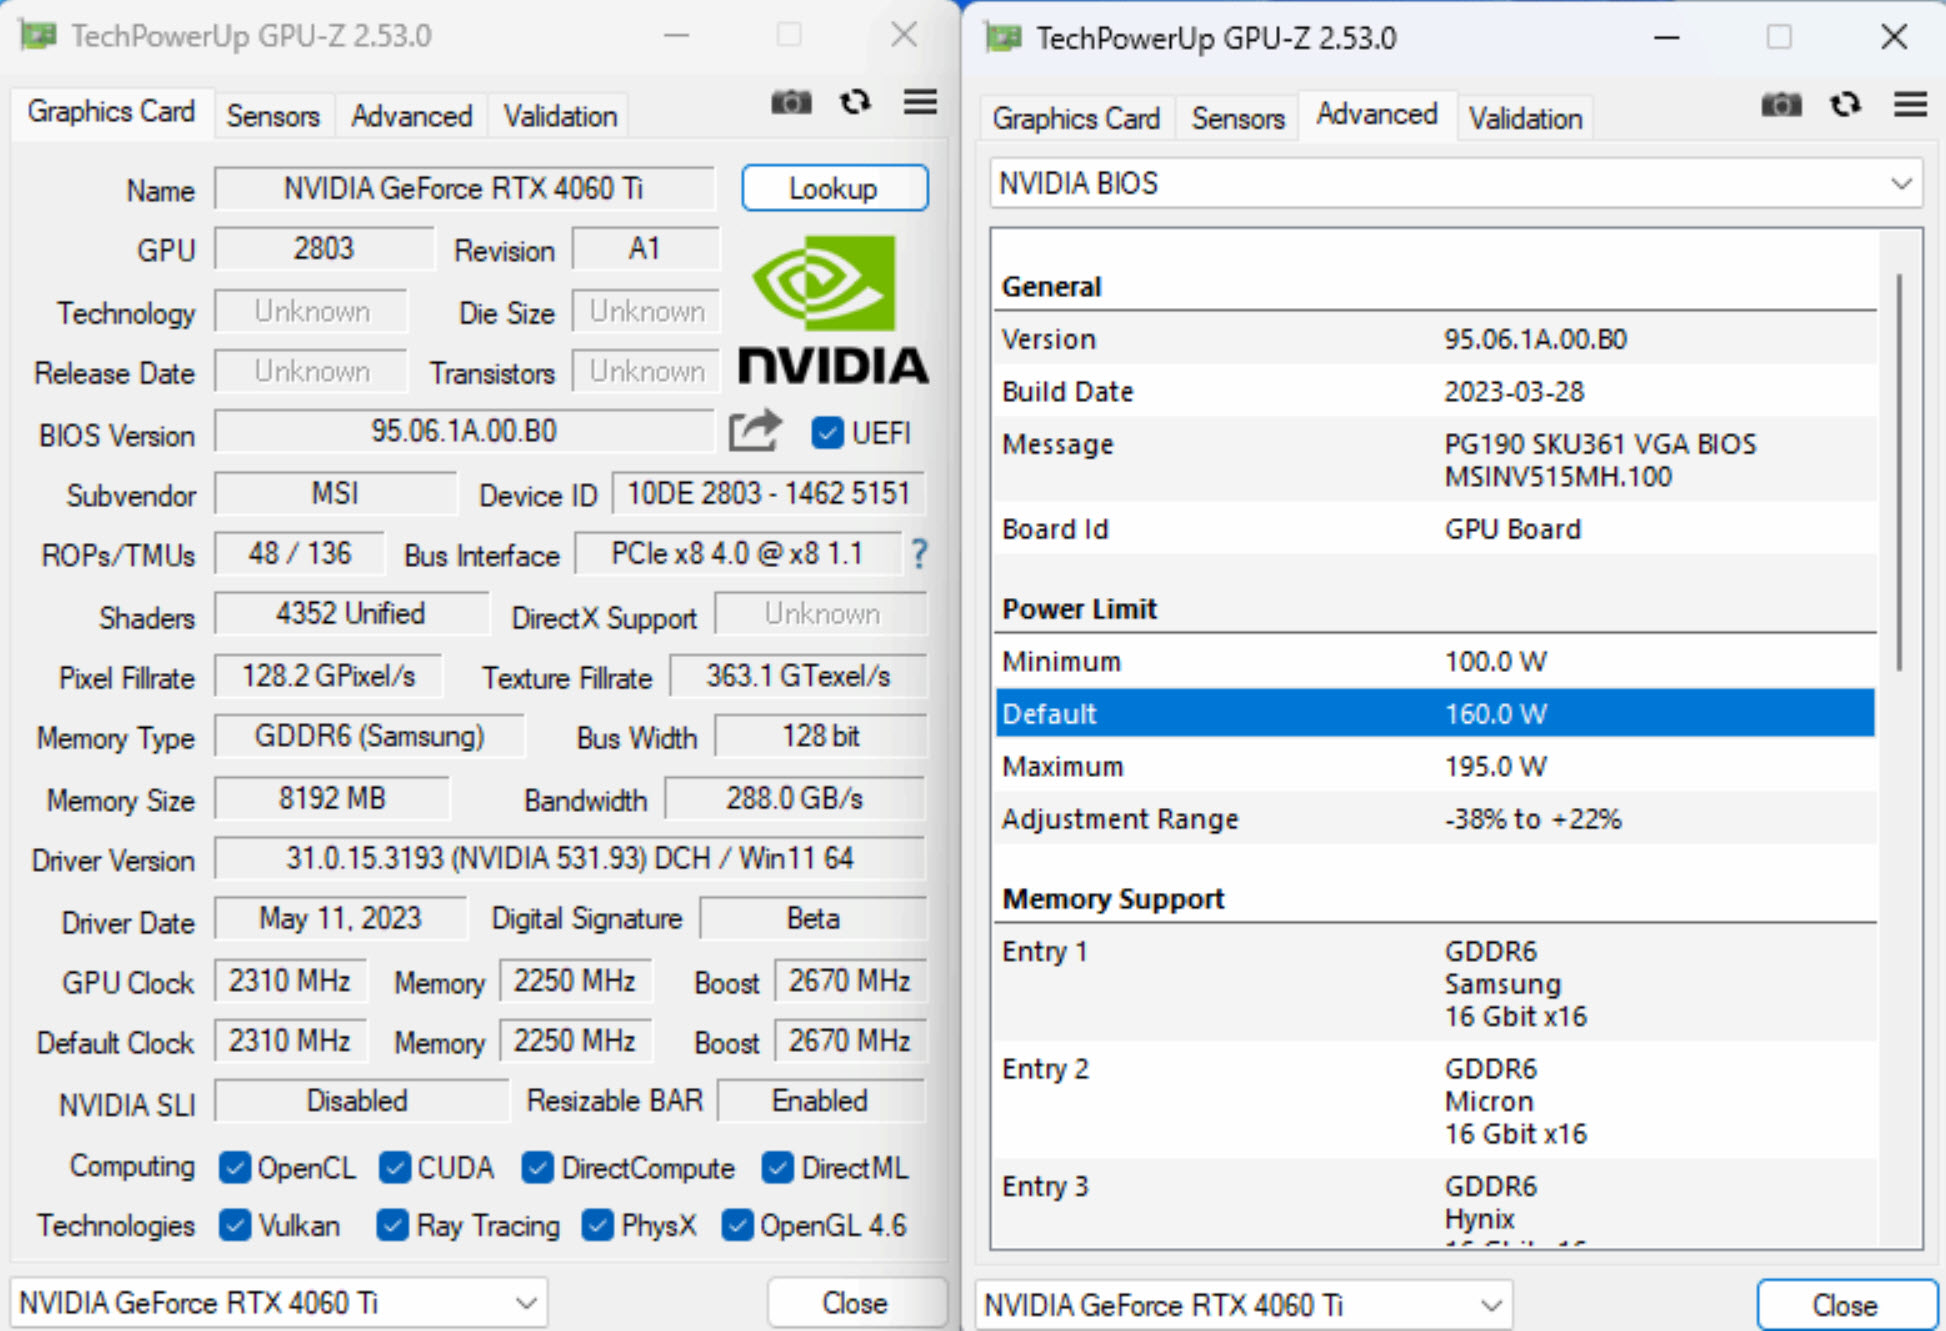This screenshot has height=1331, width=1946.
Task: Toggle the OpenCL checkbox
Action: click(x=235, y=1167)
